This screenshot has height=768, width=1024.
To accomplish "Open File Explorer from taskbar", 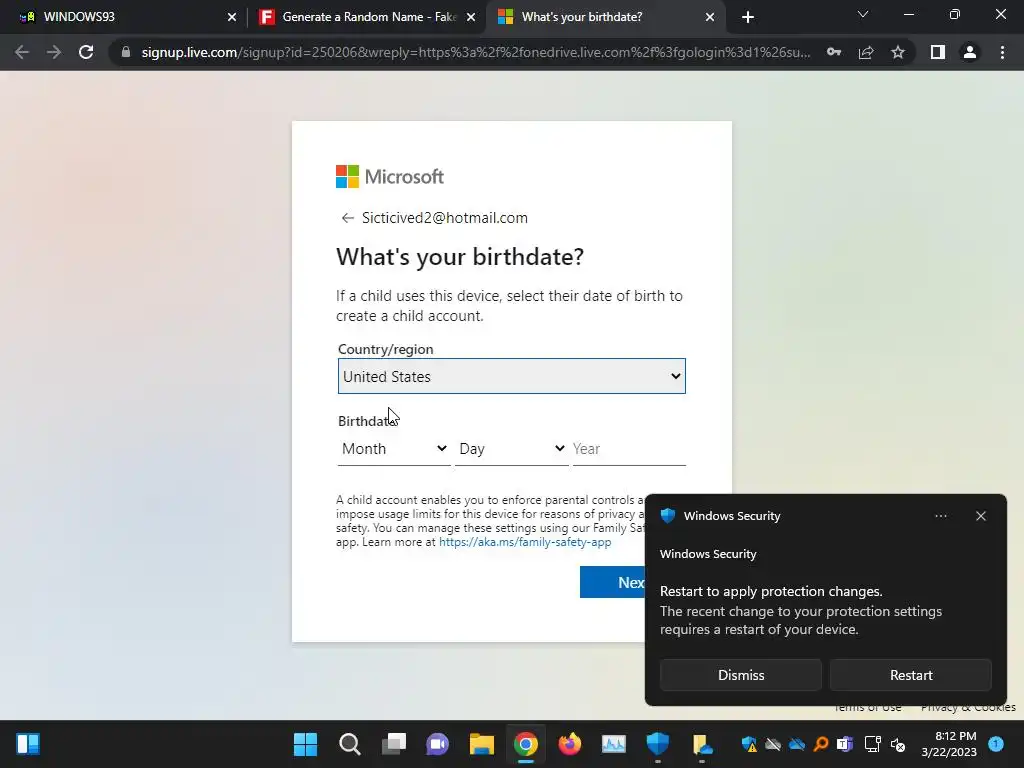I will coord(482,744).
